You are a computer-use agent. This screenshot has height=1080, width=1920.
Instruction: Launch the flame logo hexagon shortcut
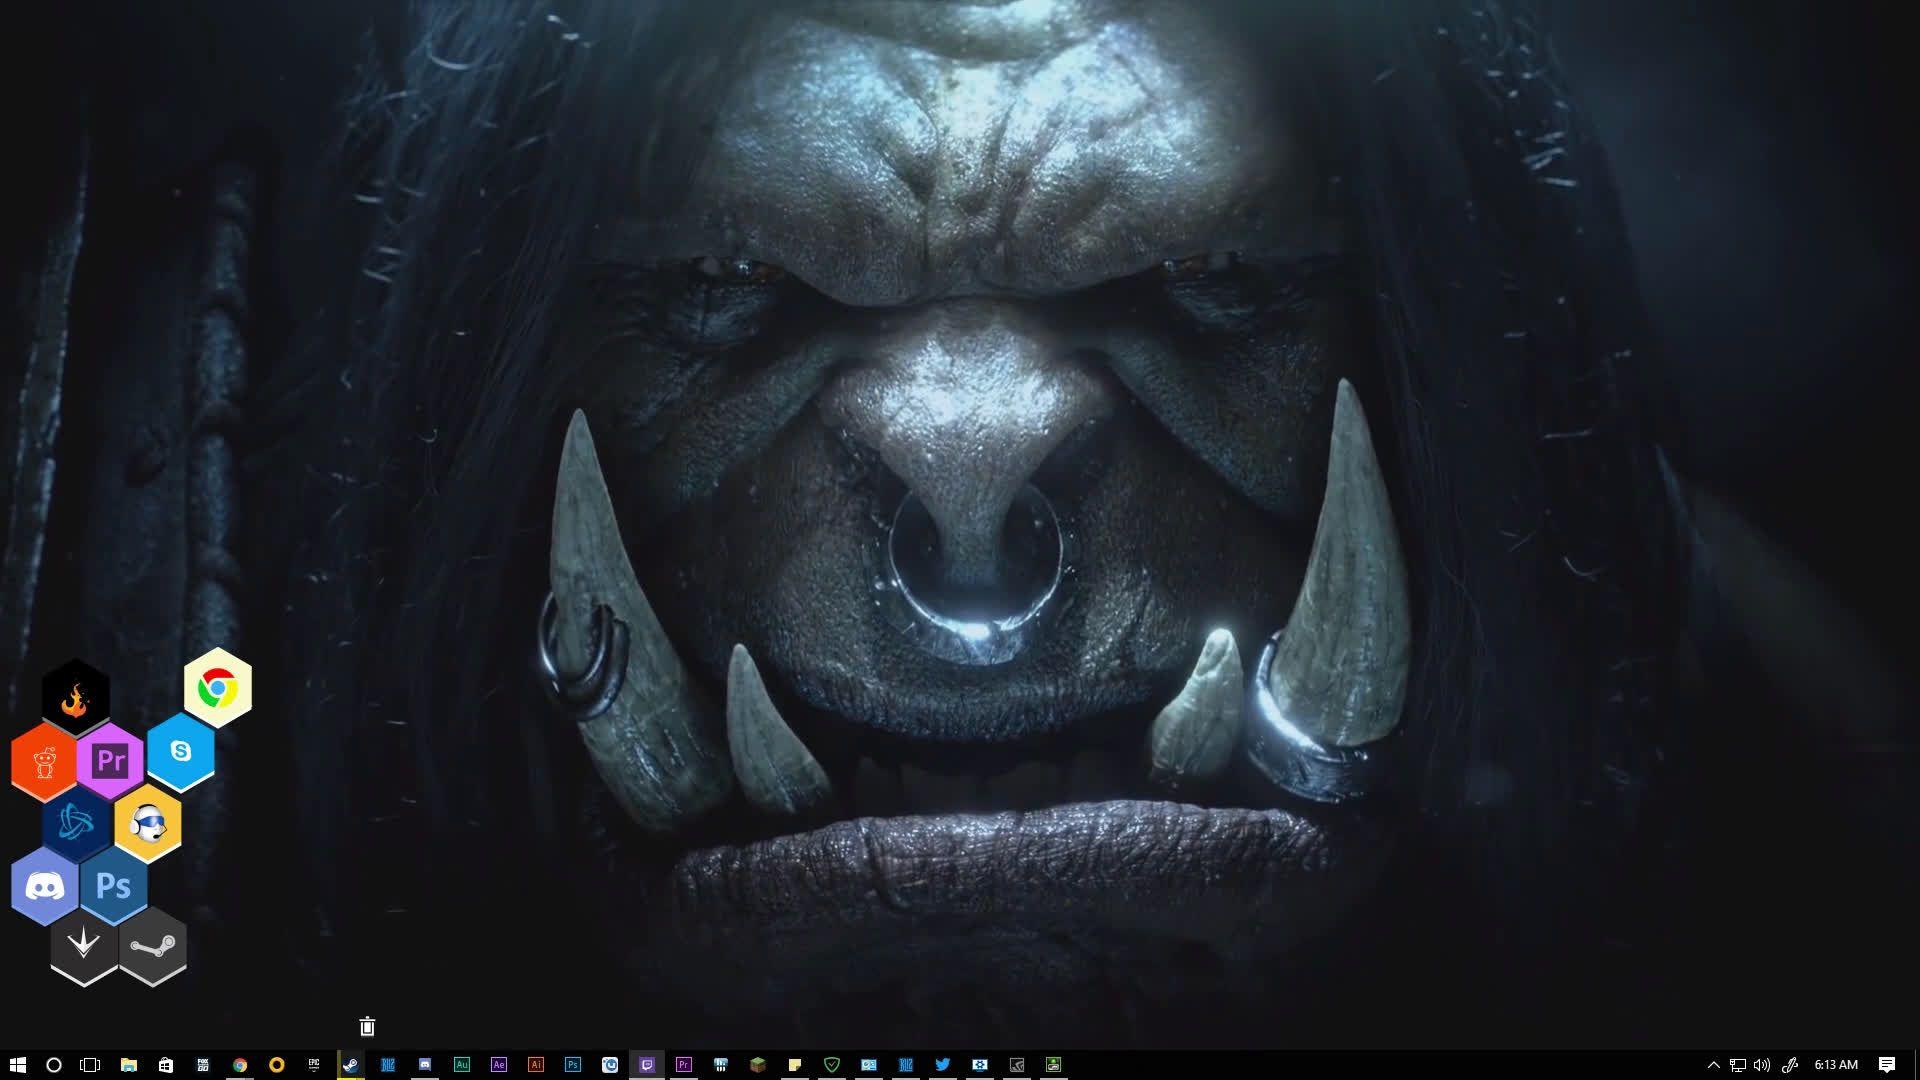(76, 696)
